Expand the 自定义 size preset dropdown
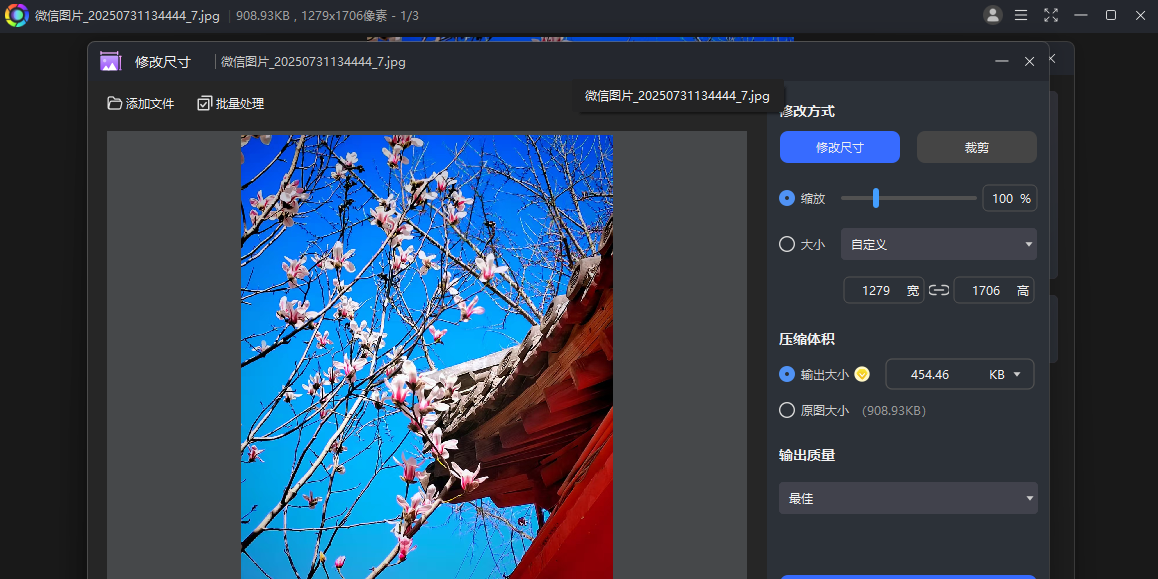 pyautogui.click(x=938, y=244)
